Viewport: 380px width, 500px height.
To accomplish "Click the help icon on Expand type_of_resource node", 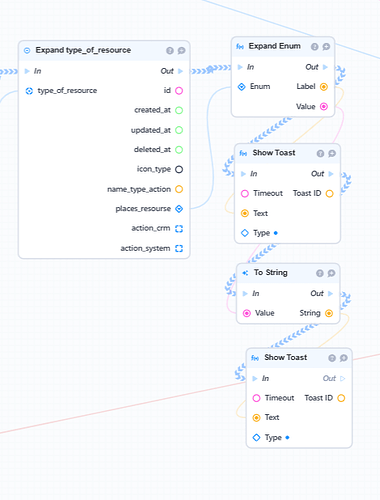I will coord(170,51).
